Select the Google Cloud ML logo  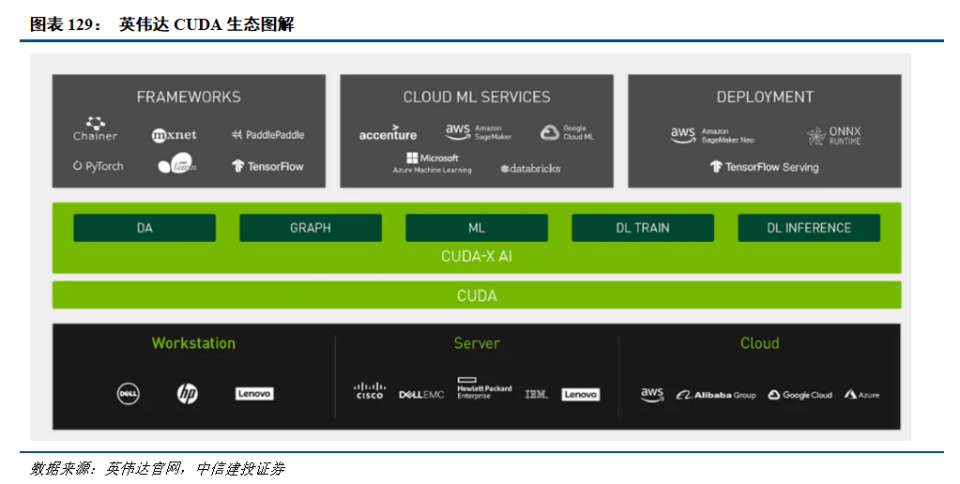pyautogui.click(x=567, y=133)
